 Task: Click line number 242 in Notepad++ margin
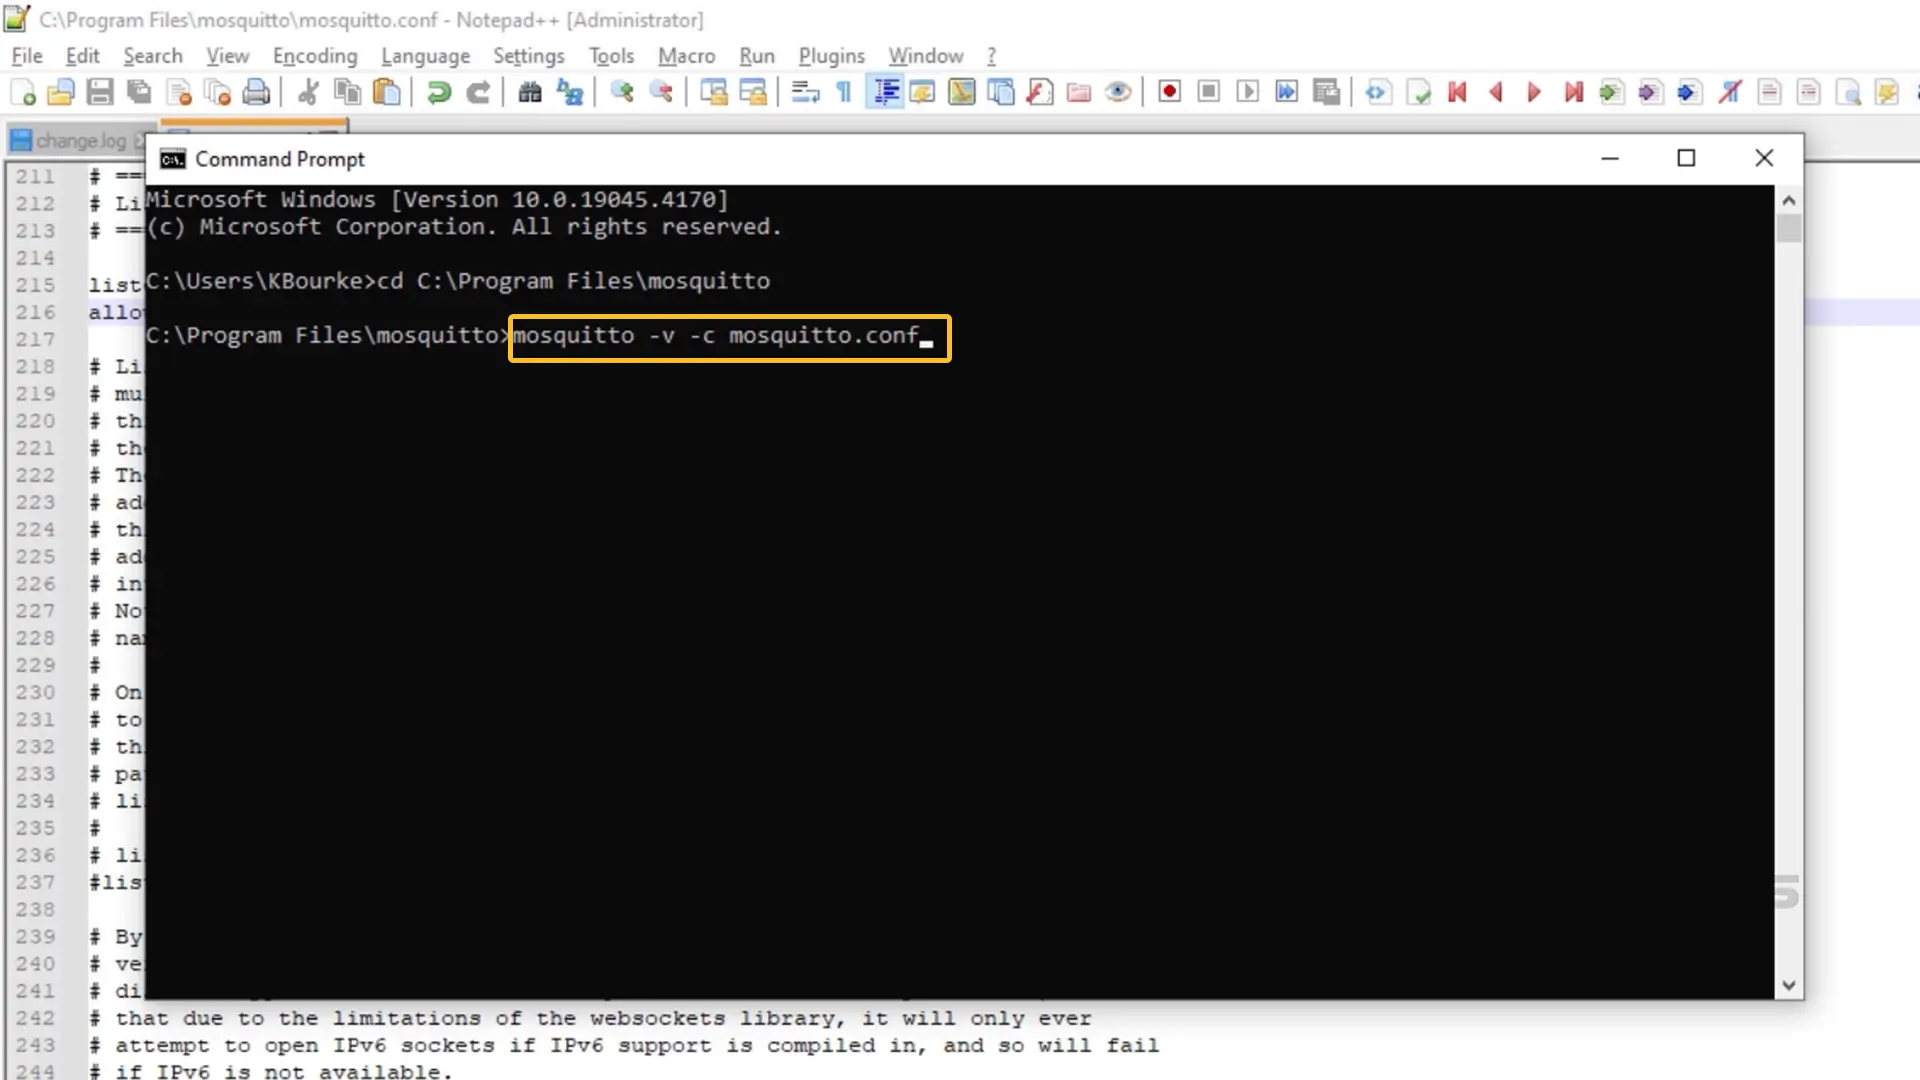click(35, 1018)
